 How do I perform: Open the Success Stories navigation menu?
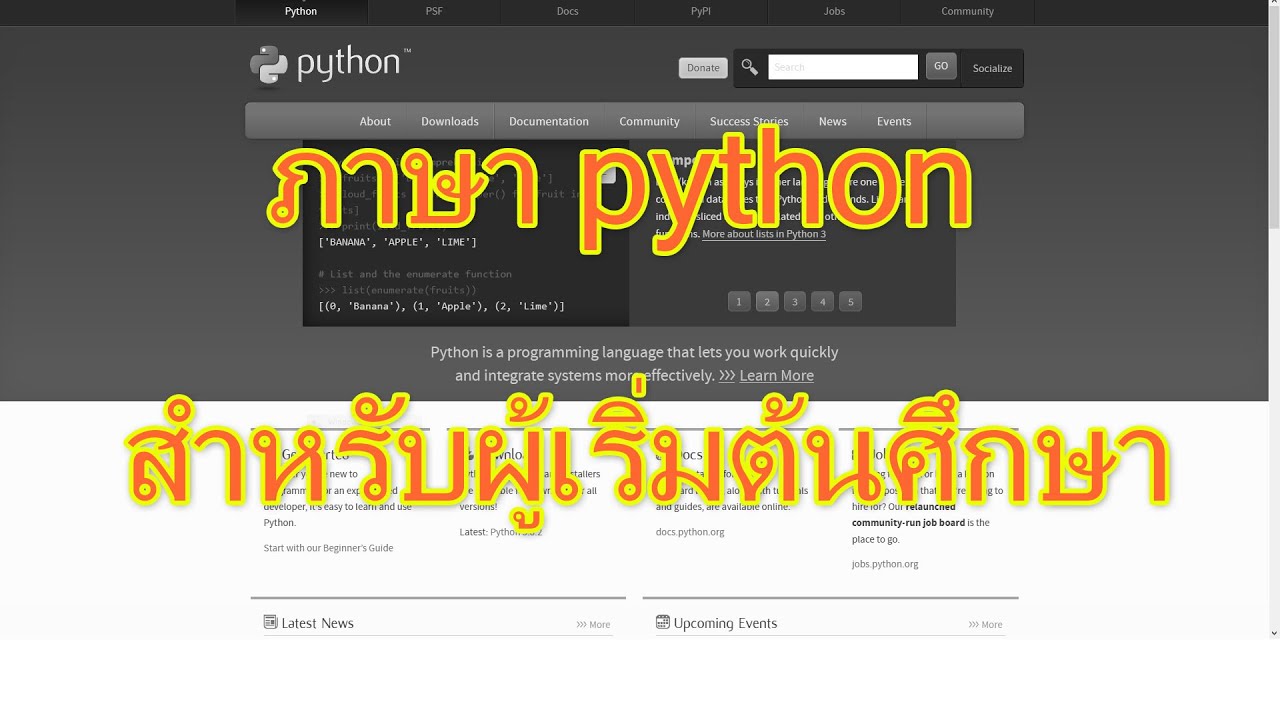(x=749, y=121)
